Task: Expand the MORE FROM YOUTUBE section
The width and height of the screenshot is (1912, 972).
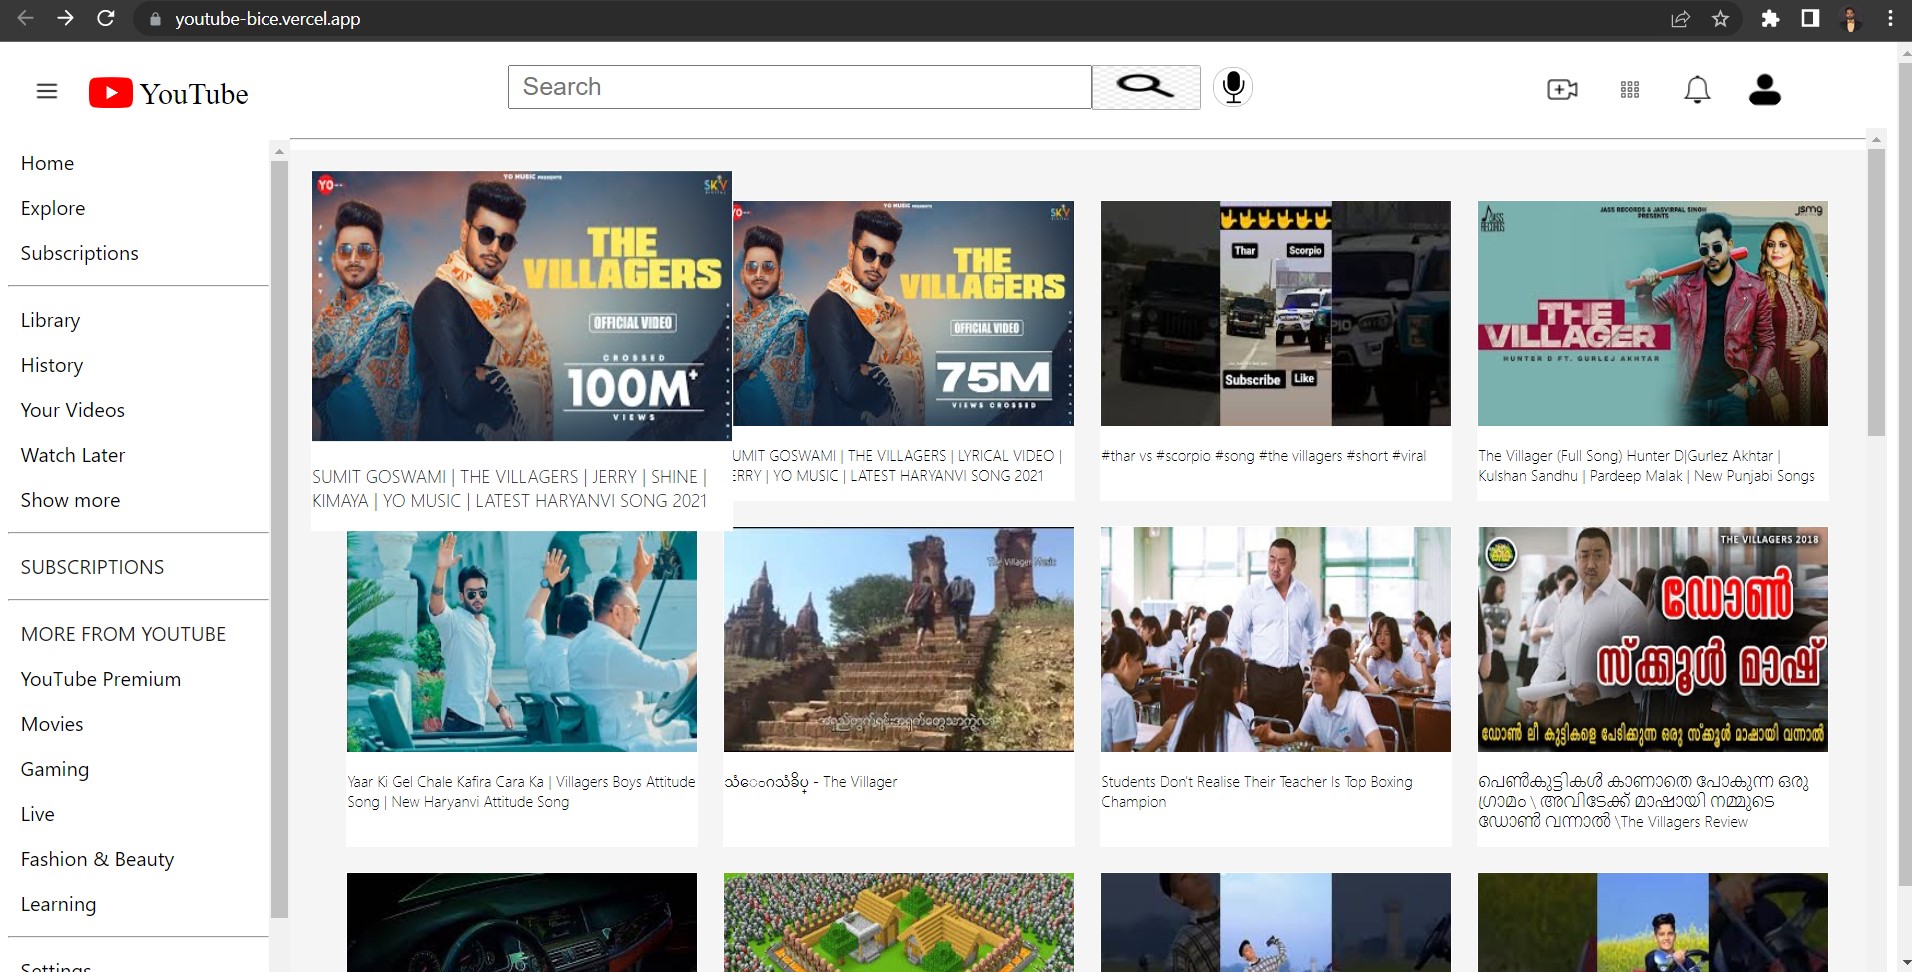Action: coord(123,633)
